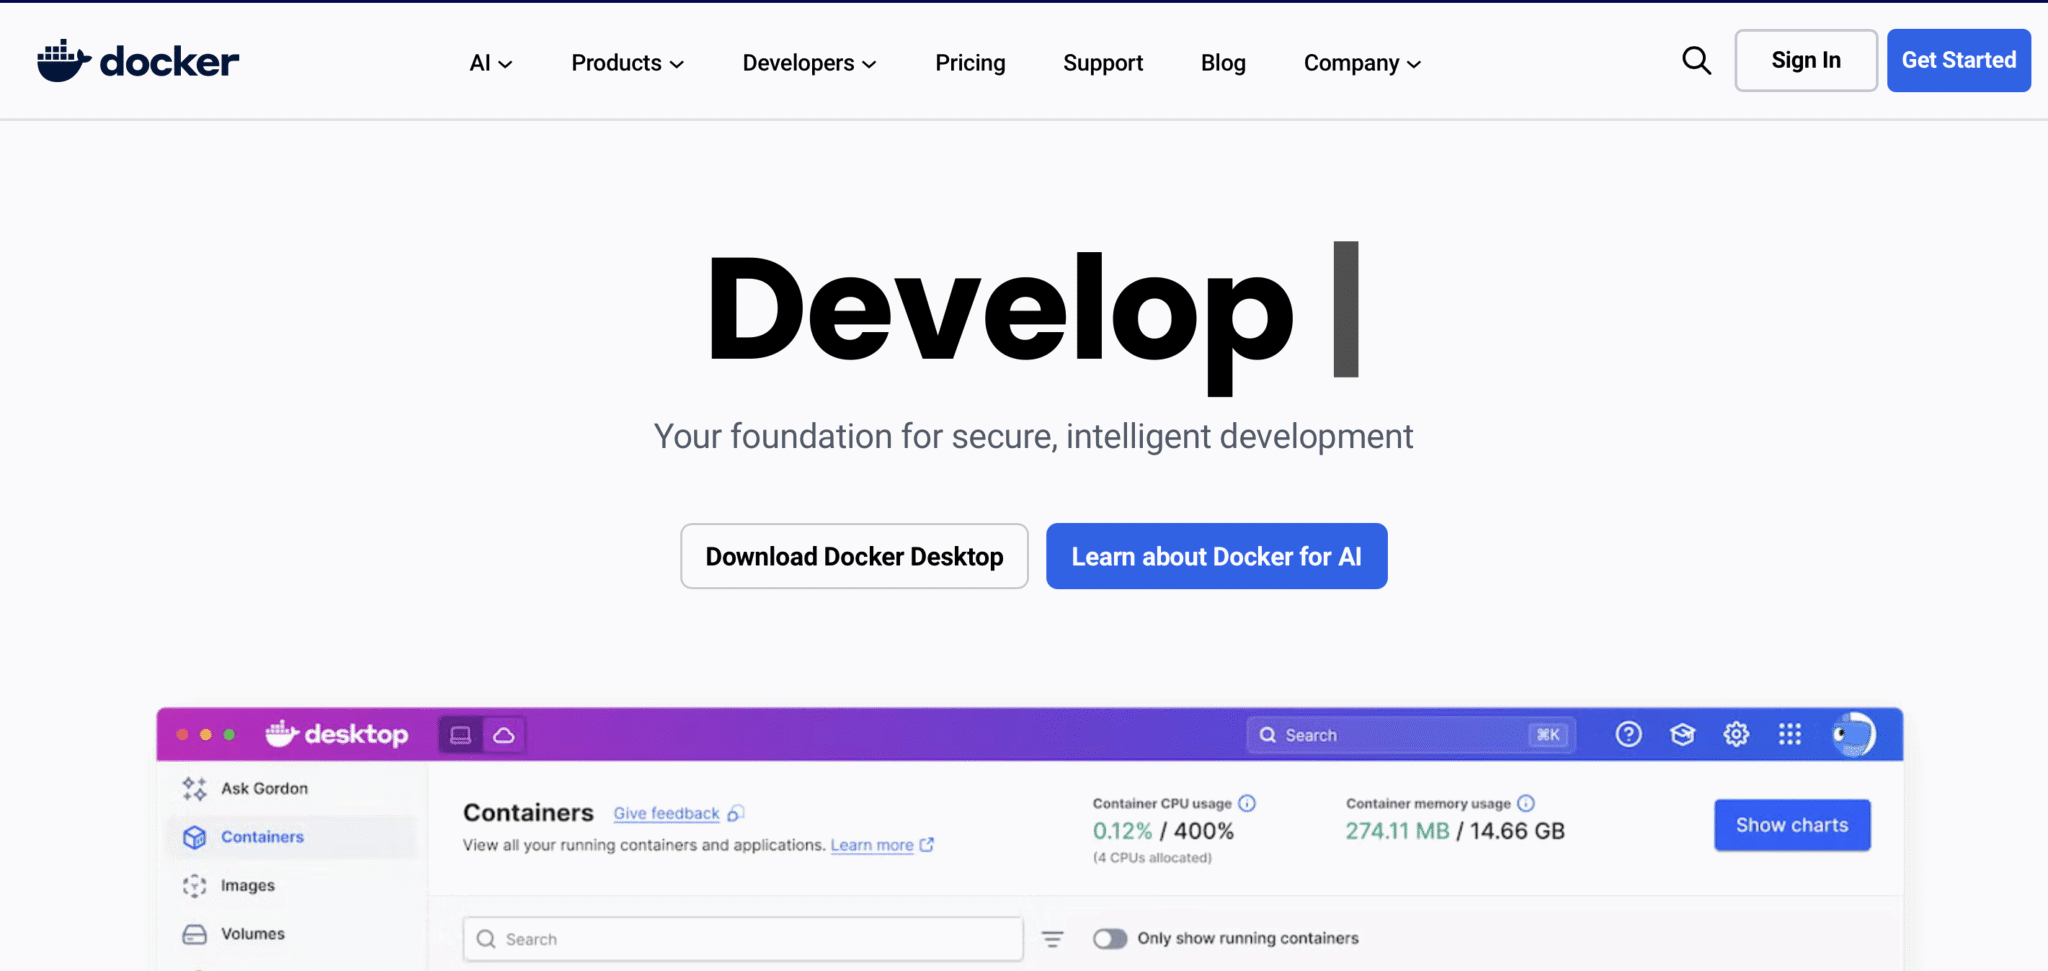Click the filter icon beside container search
This screenshot has width=2048, height=971.
pyautogui.click(x=1052, y=939)
